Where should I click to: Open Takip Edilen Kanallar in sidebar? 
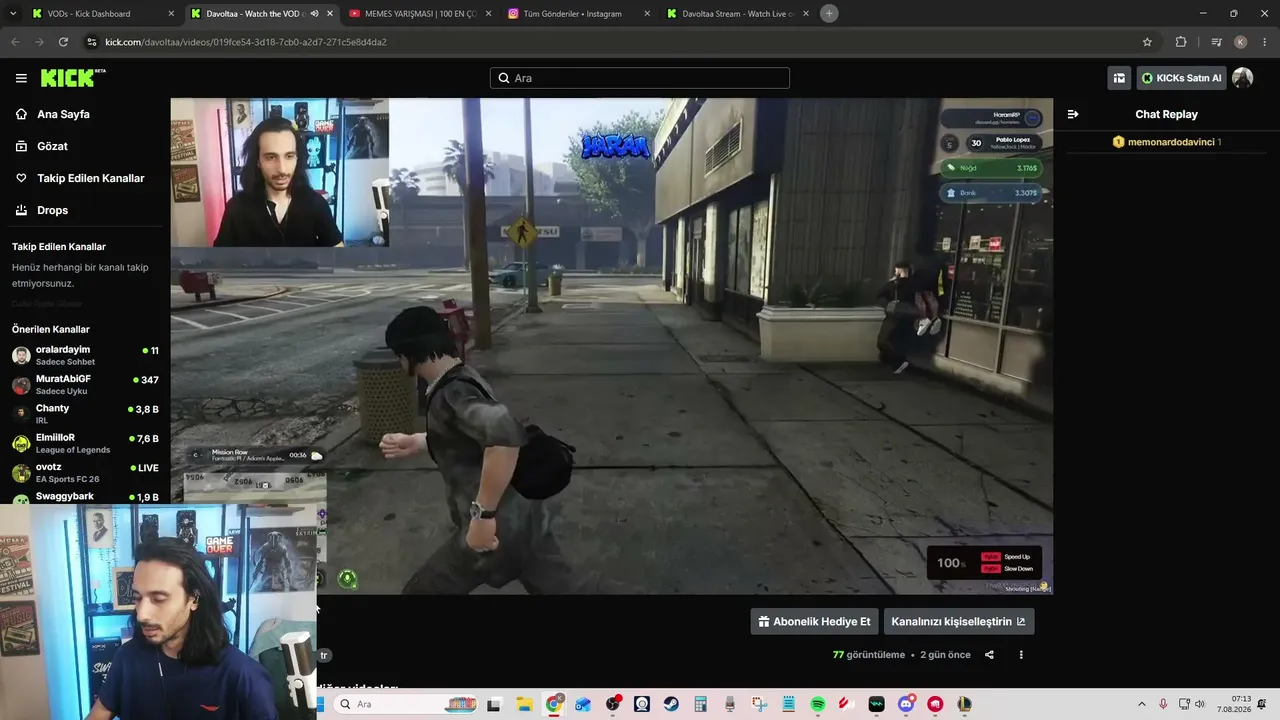[x=90, y=178]
